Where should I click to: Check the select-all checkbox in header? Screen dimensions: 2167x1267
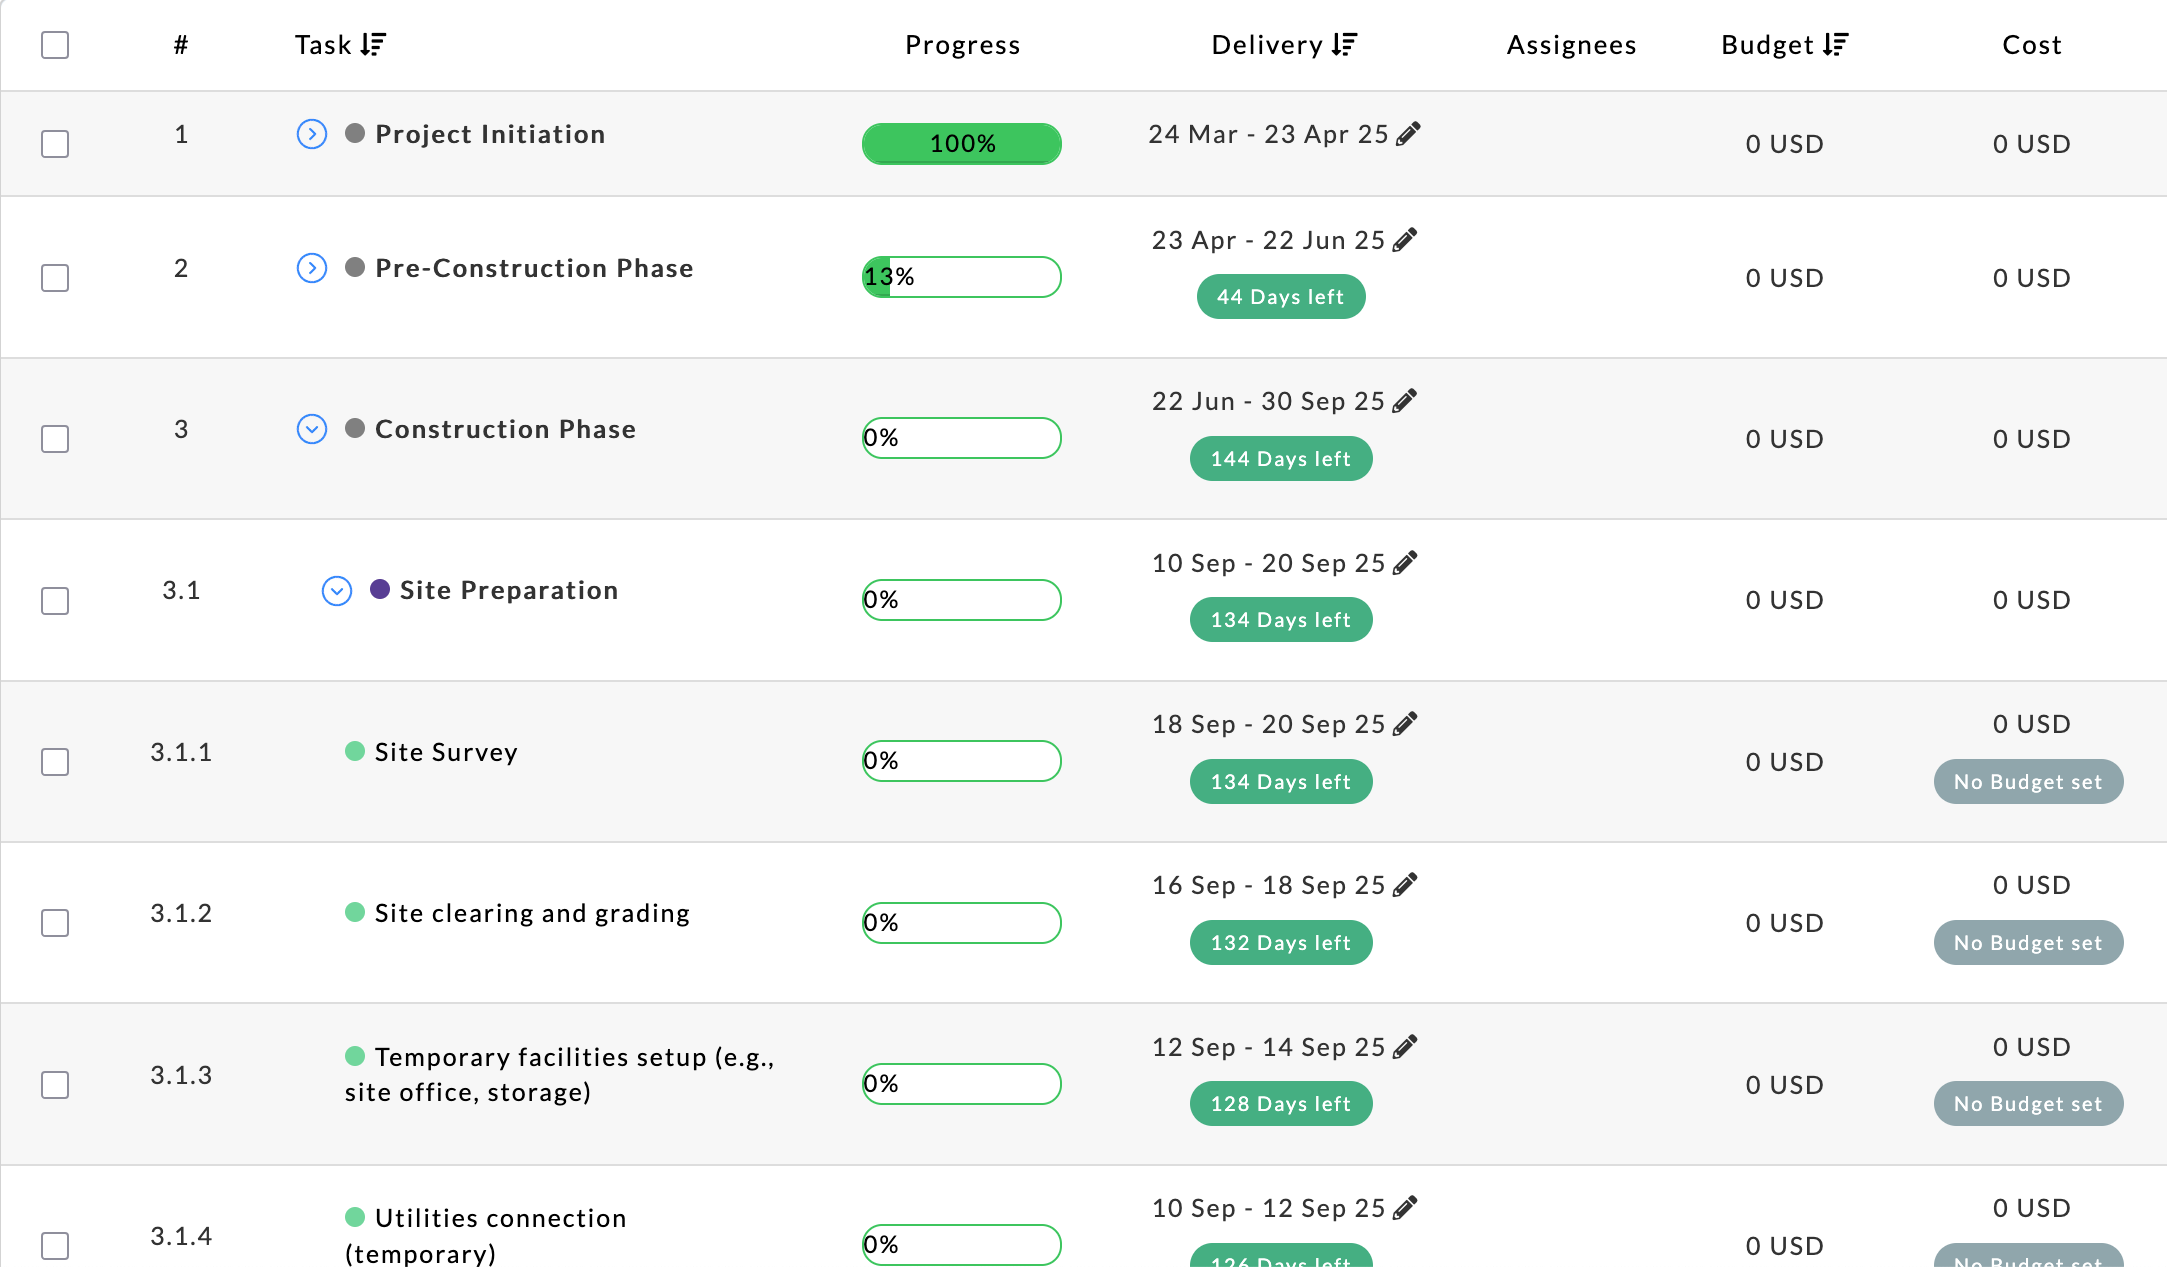click(x=55, y=45)
